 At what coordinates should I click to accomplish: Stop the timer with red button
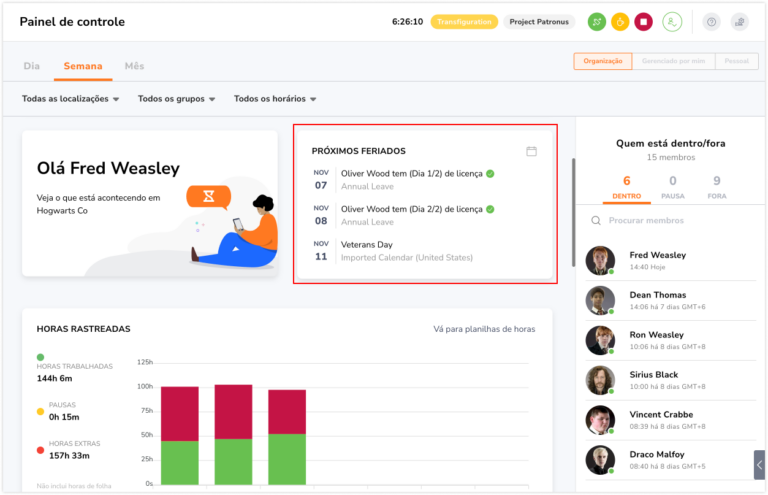click(x=643, y=22)
